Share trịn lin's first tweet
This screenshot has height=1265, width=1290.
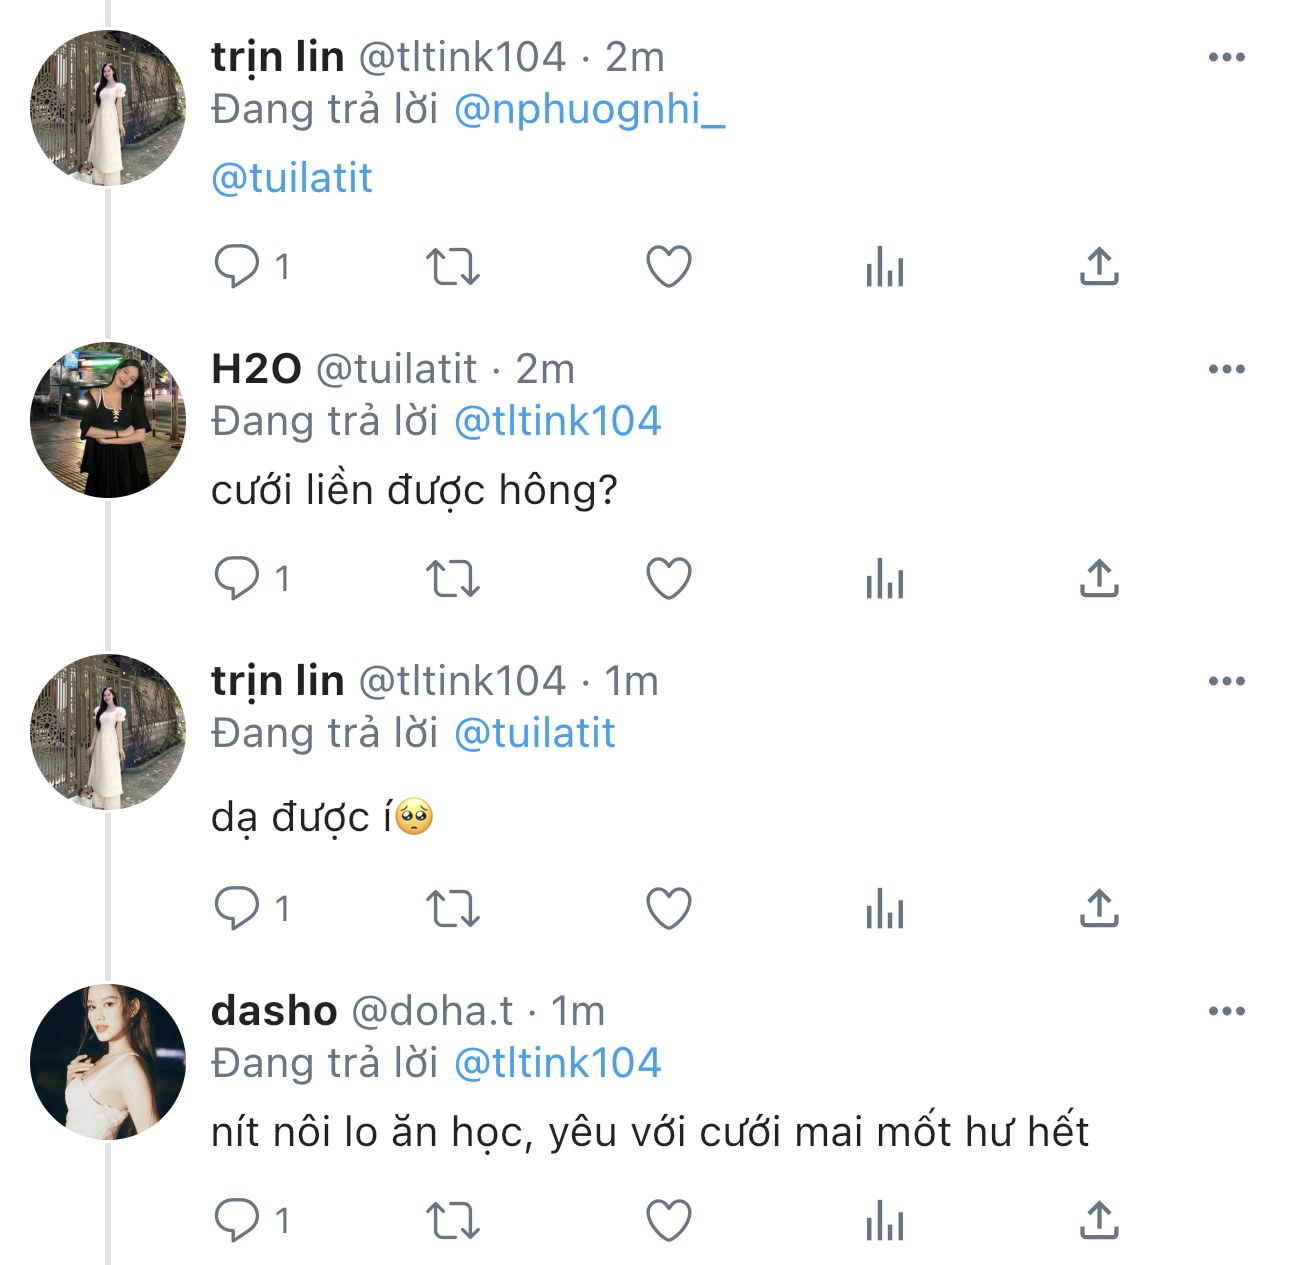[x=1098, y=267]
